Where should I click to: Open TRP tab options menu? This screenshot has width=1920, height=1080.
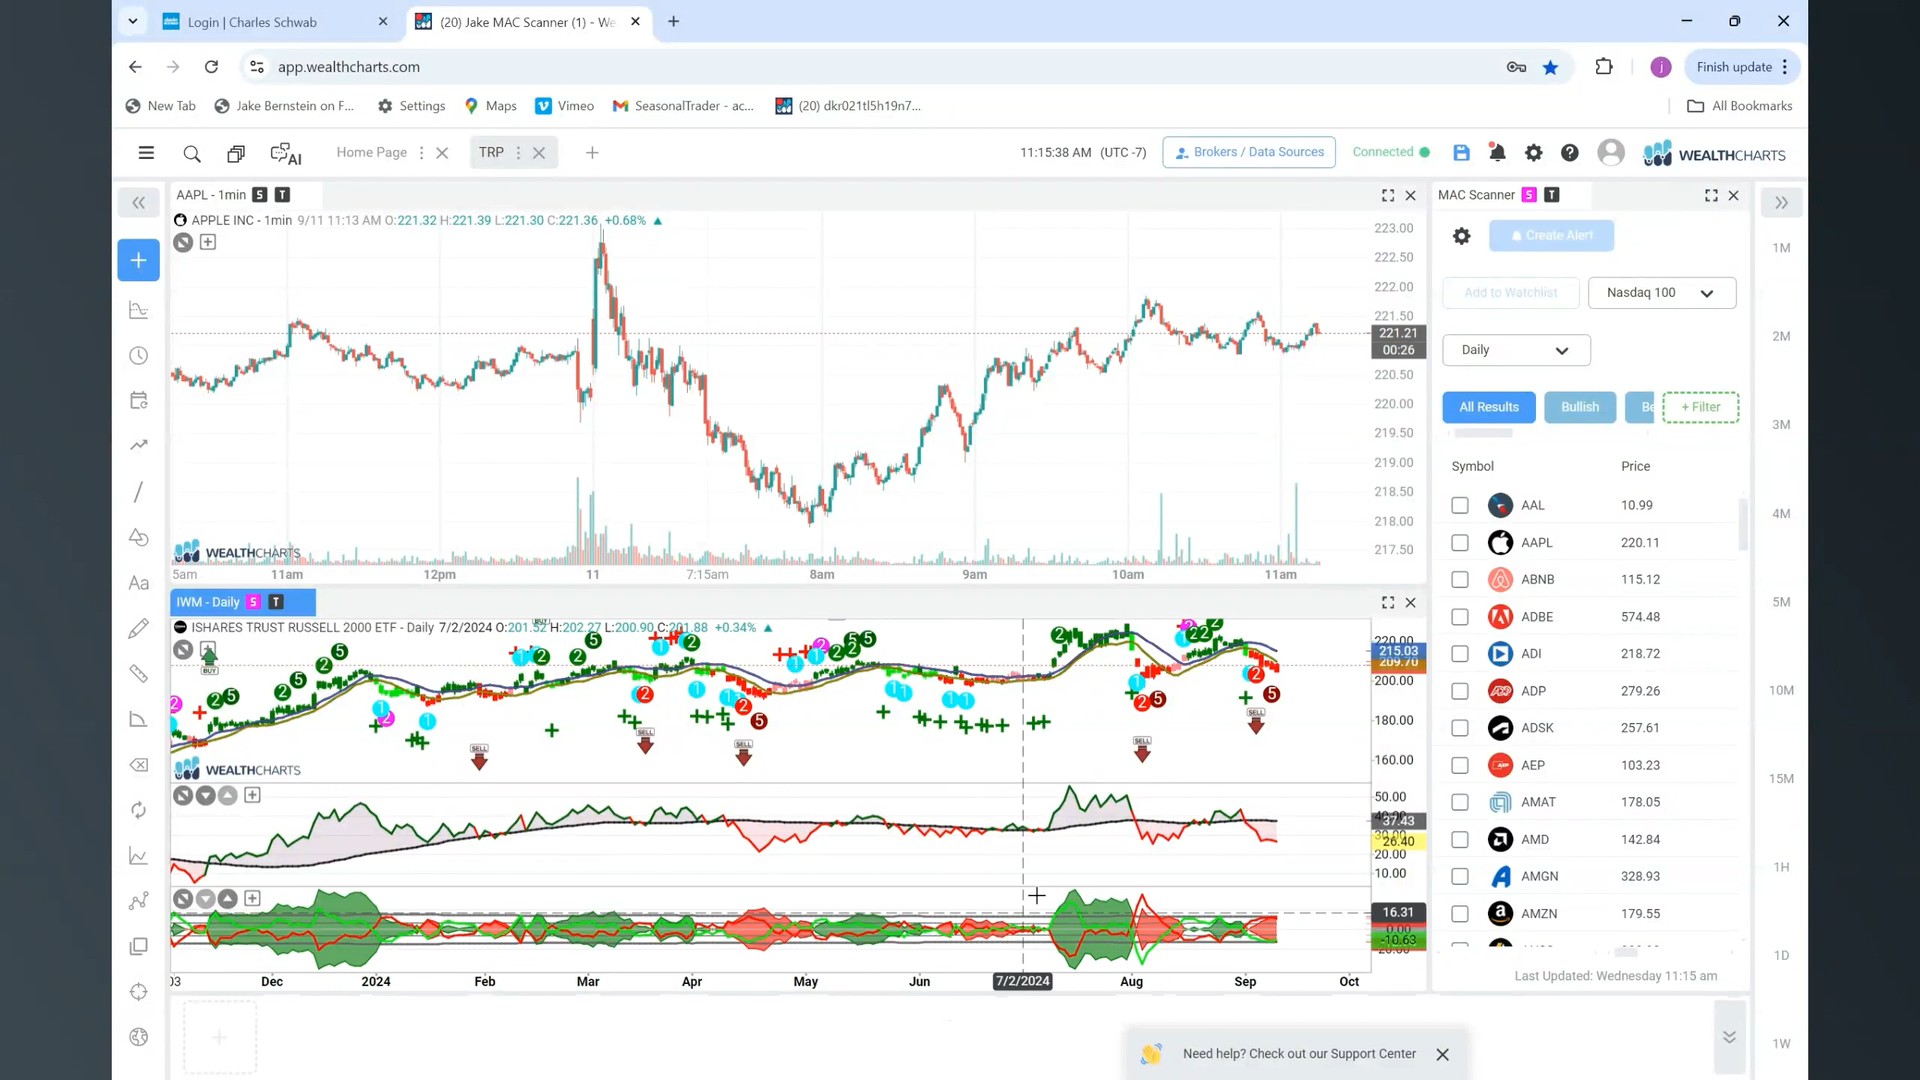pos(518,153)
